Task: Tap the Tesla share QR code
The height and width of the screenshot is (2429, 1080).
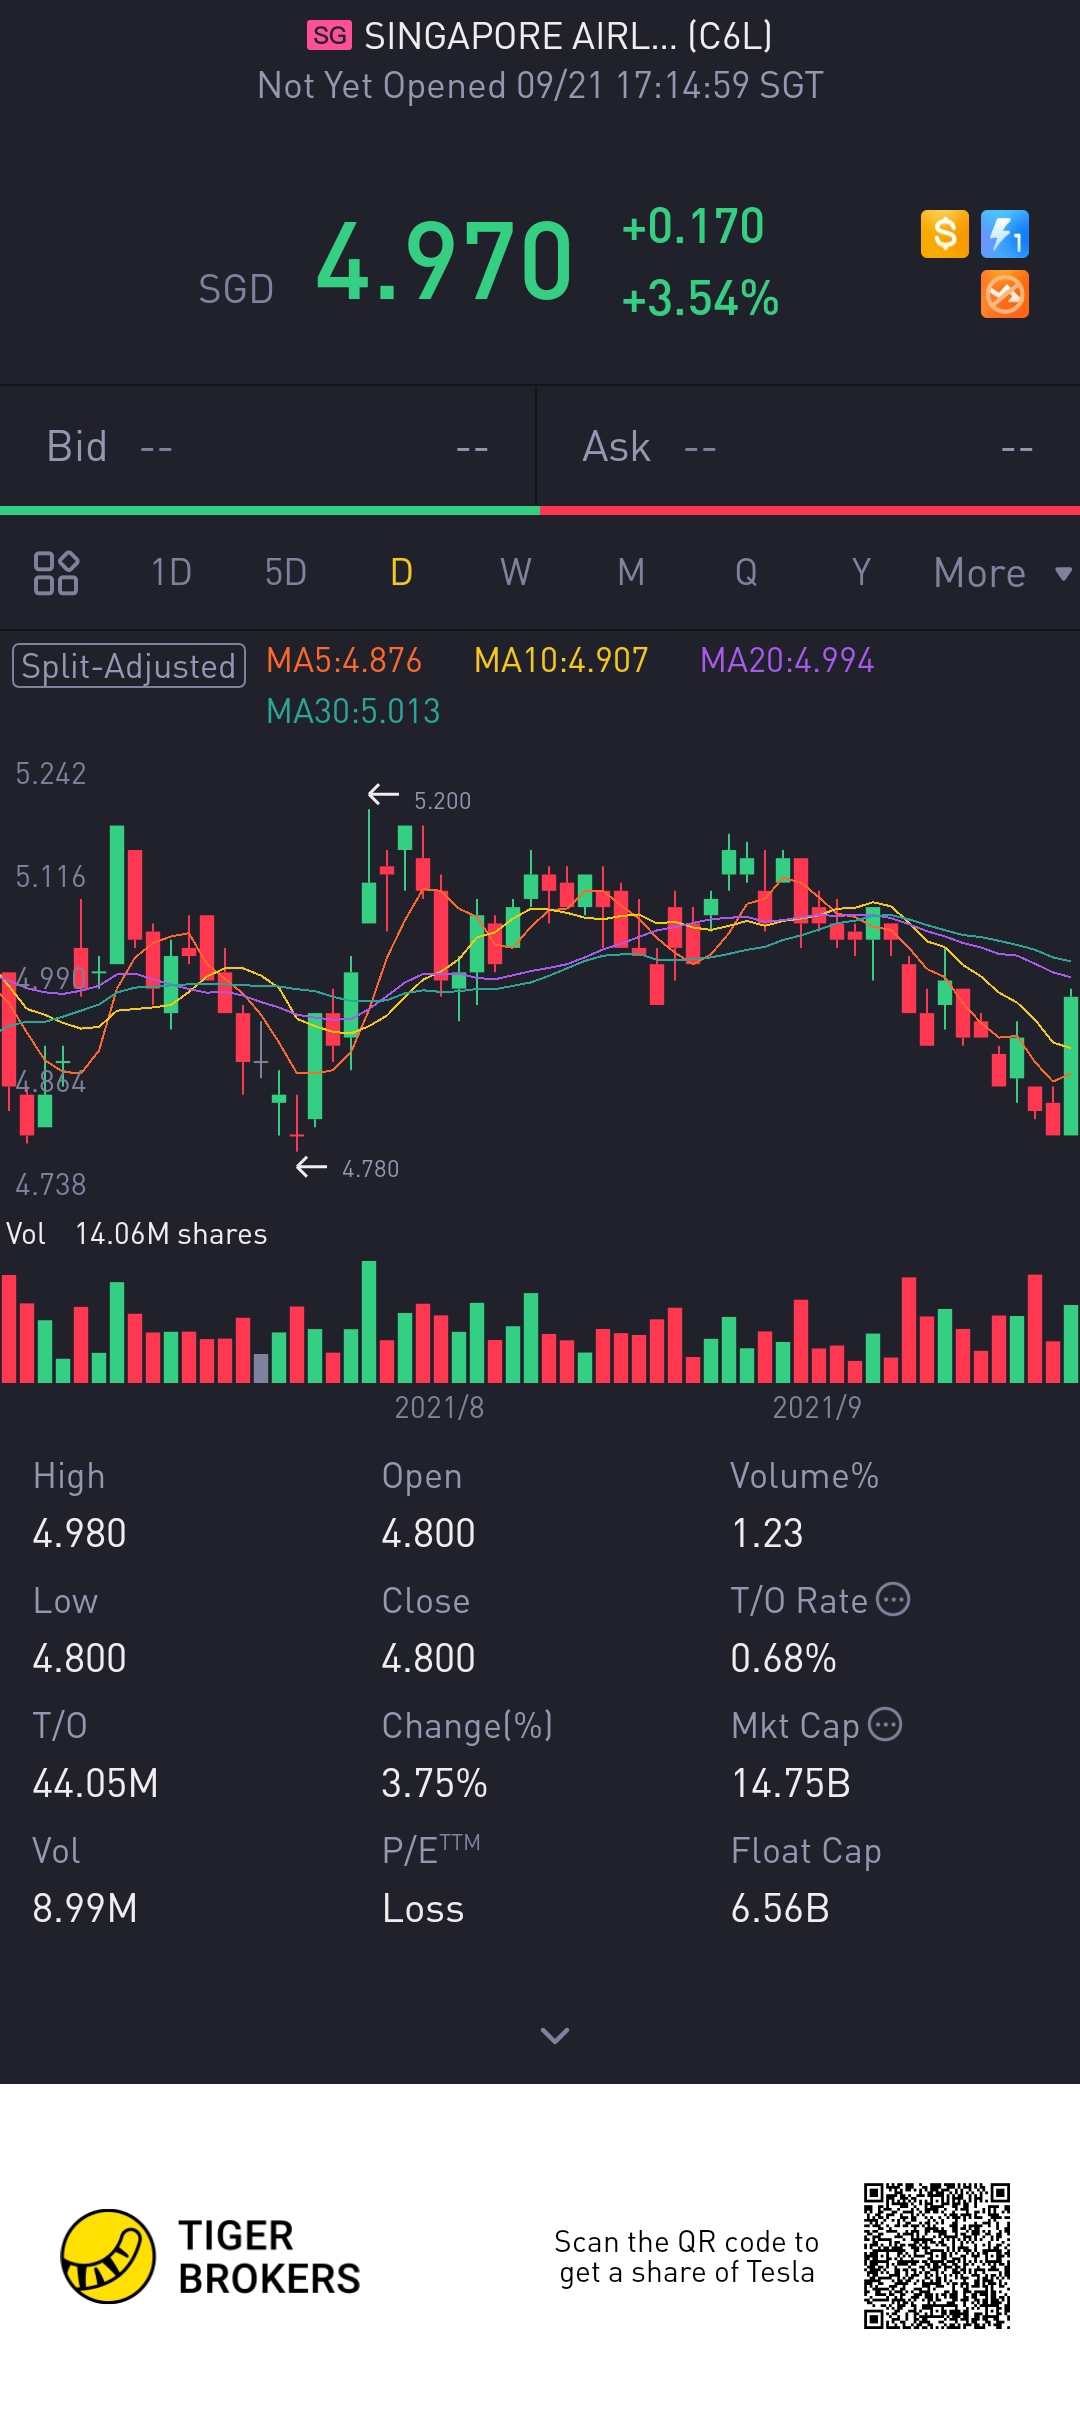Action: pyautogui.click(x=937, y=2256)
